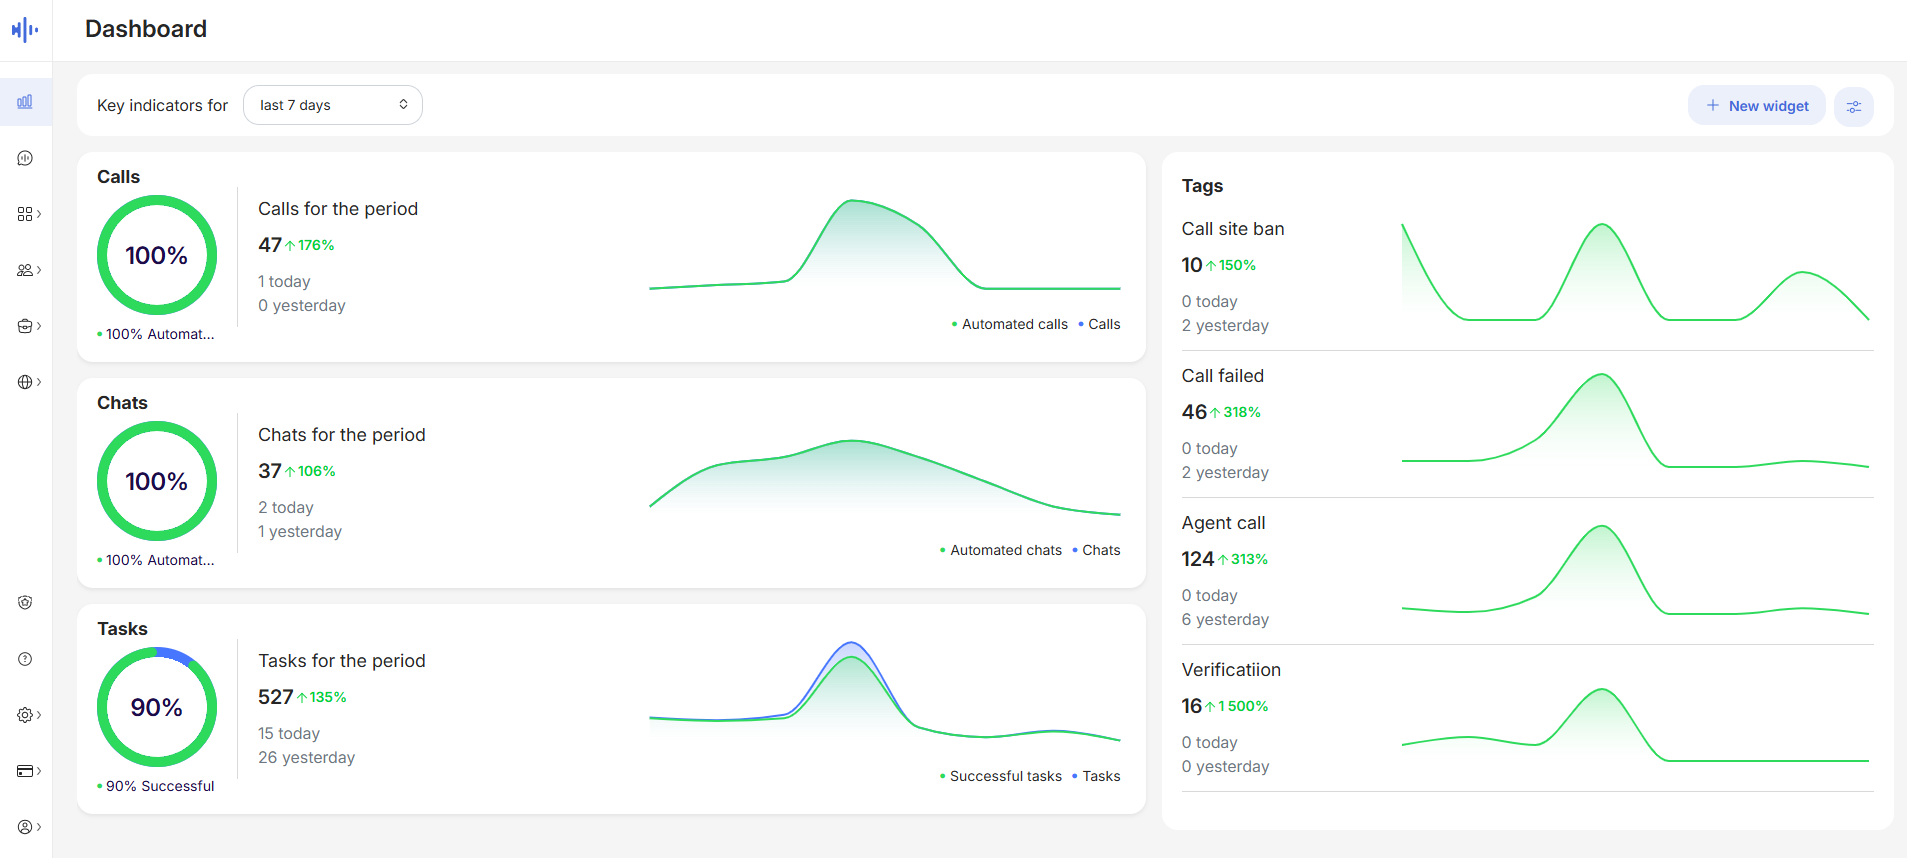Toggle the Automated calls legend item
Viewport: 1907px width, 858px height.
click(1010, 324)
